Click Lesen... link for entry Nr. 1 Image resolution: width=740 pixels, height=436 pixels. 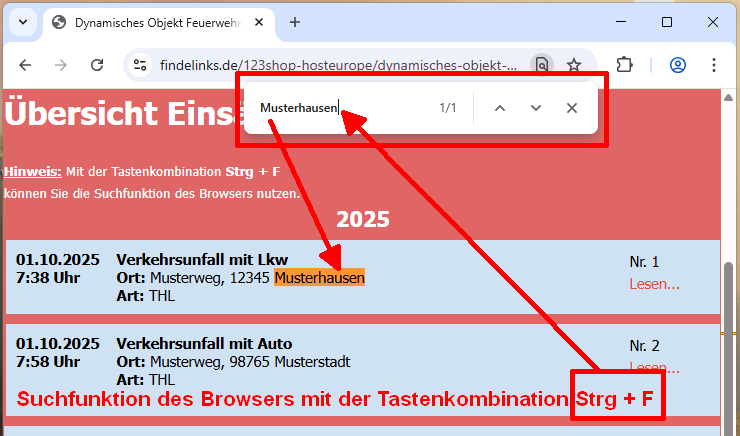[654, 284]
